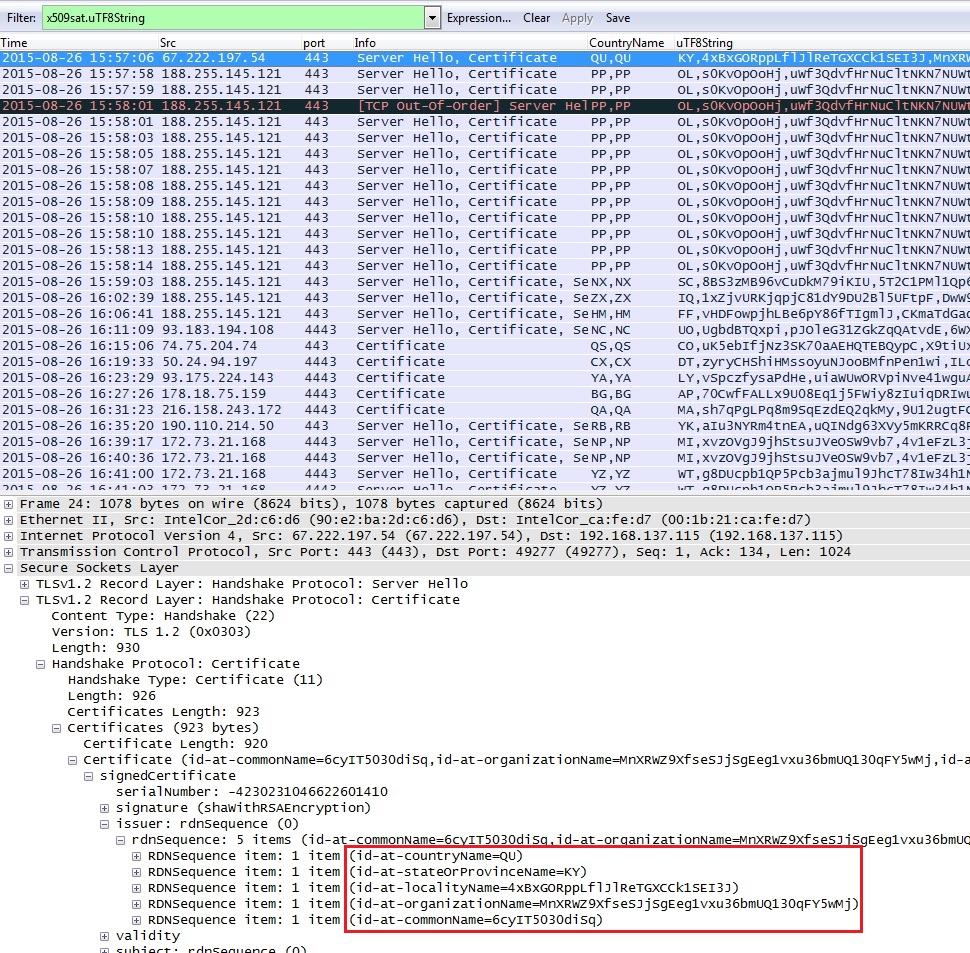Expand the id-at-countryName=QU RDNSequence item
970x953 pixels.
click(x=137, y=856)
